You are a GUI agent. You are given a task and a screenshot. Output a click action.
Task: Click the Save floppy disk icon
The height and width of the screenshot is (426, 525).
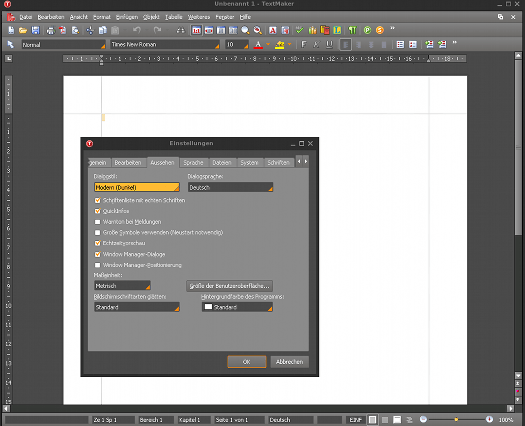(x=35, y=30)
